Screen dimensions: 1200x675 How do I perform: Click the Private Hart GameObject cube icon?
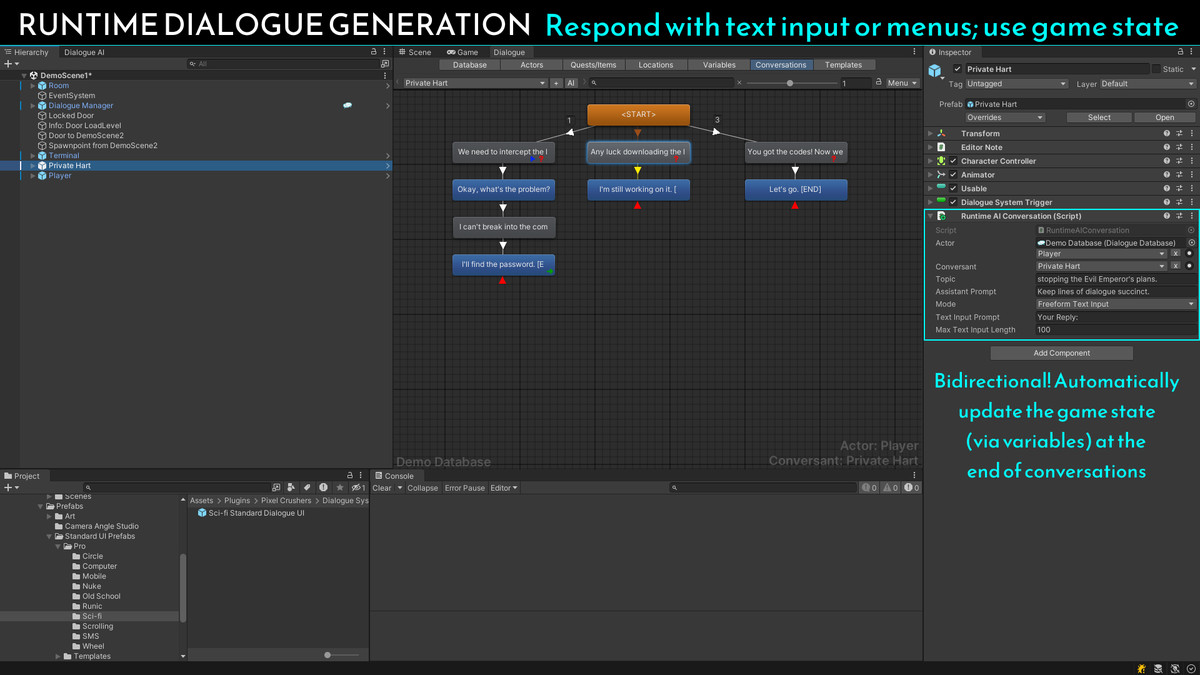click(x=936, y=71)
